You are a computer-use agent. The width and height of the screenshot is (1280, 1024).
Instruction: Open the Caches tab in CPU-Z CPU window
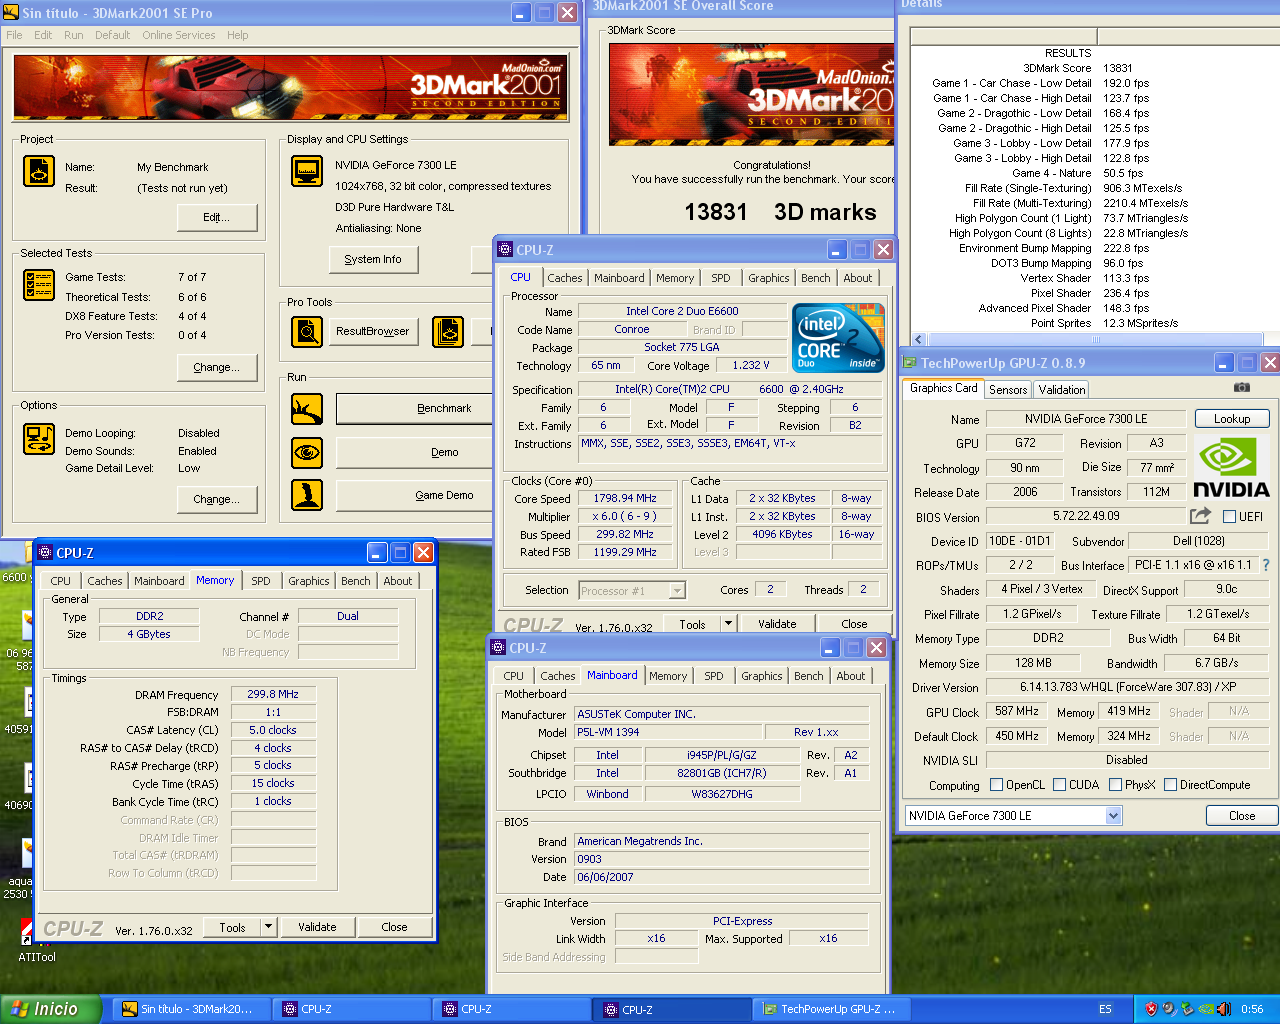(x=565, y=278)
